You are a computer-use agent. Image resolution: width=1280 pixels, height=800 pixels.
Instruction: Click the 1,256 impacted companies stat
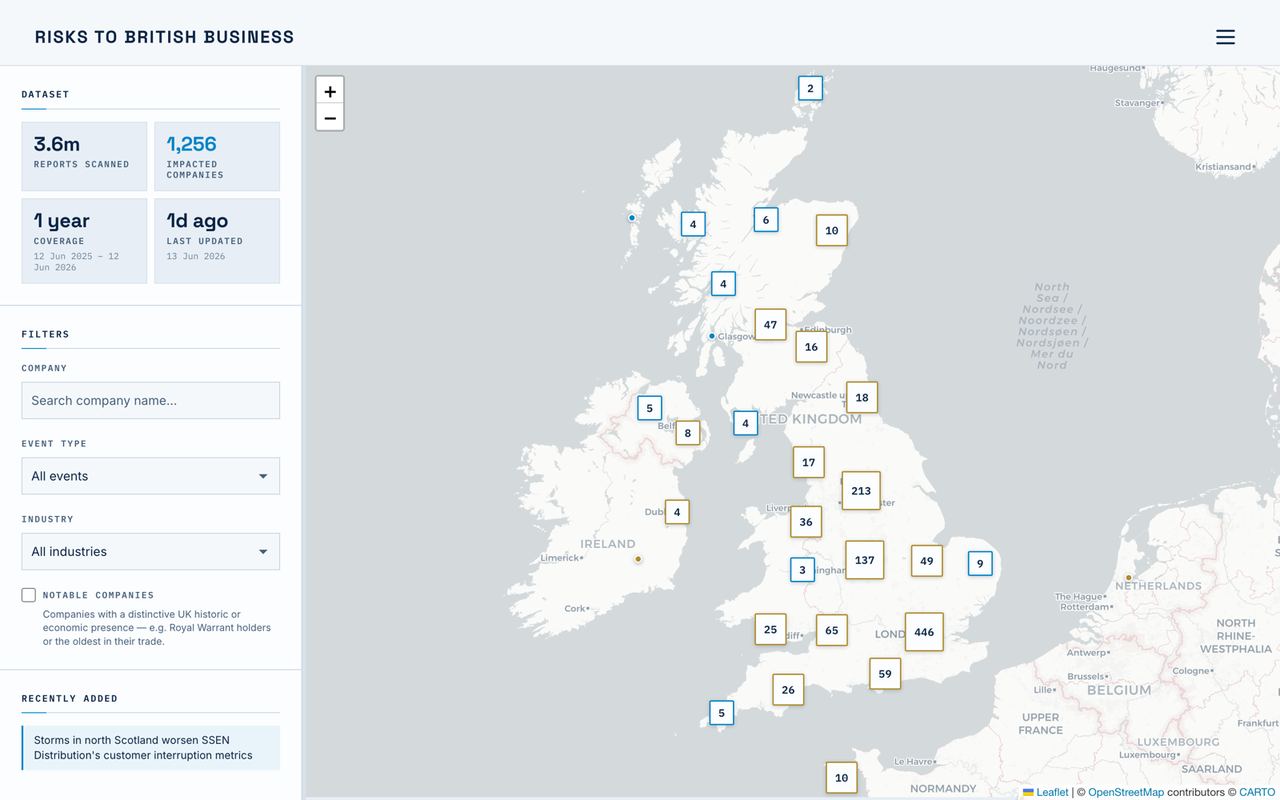point(217,156)
